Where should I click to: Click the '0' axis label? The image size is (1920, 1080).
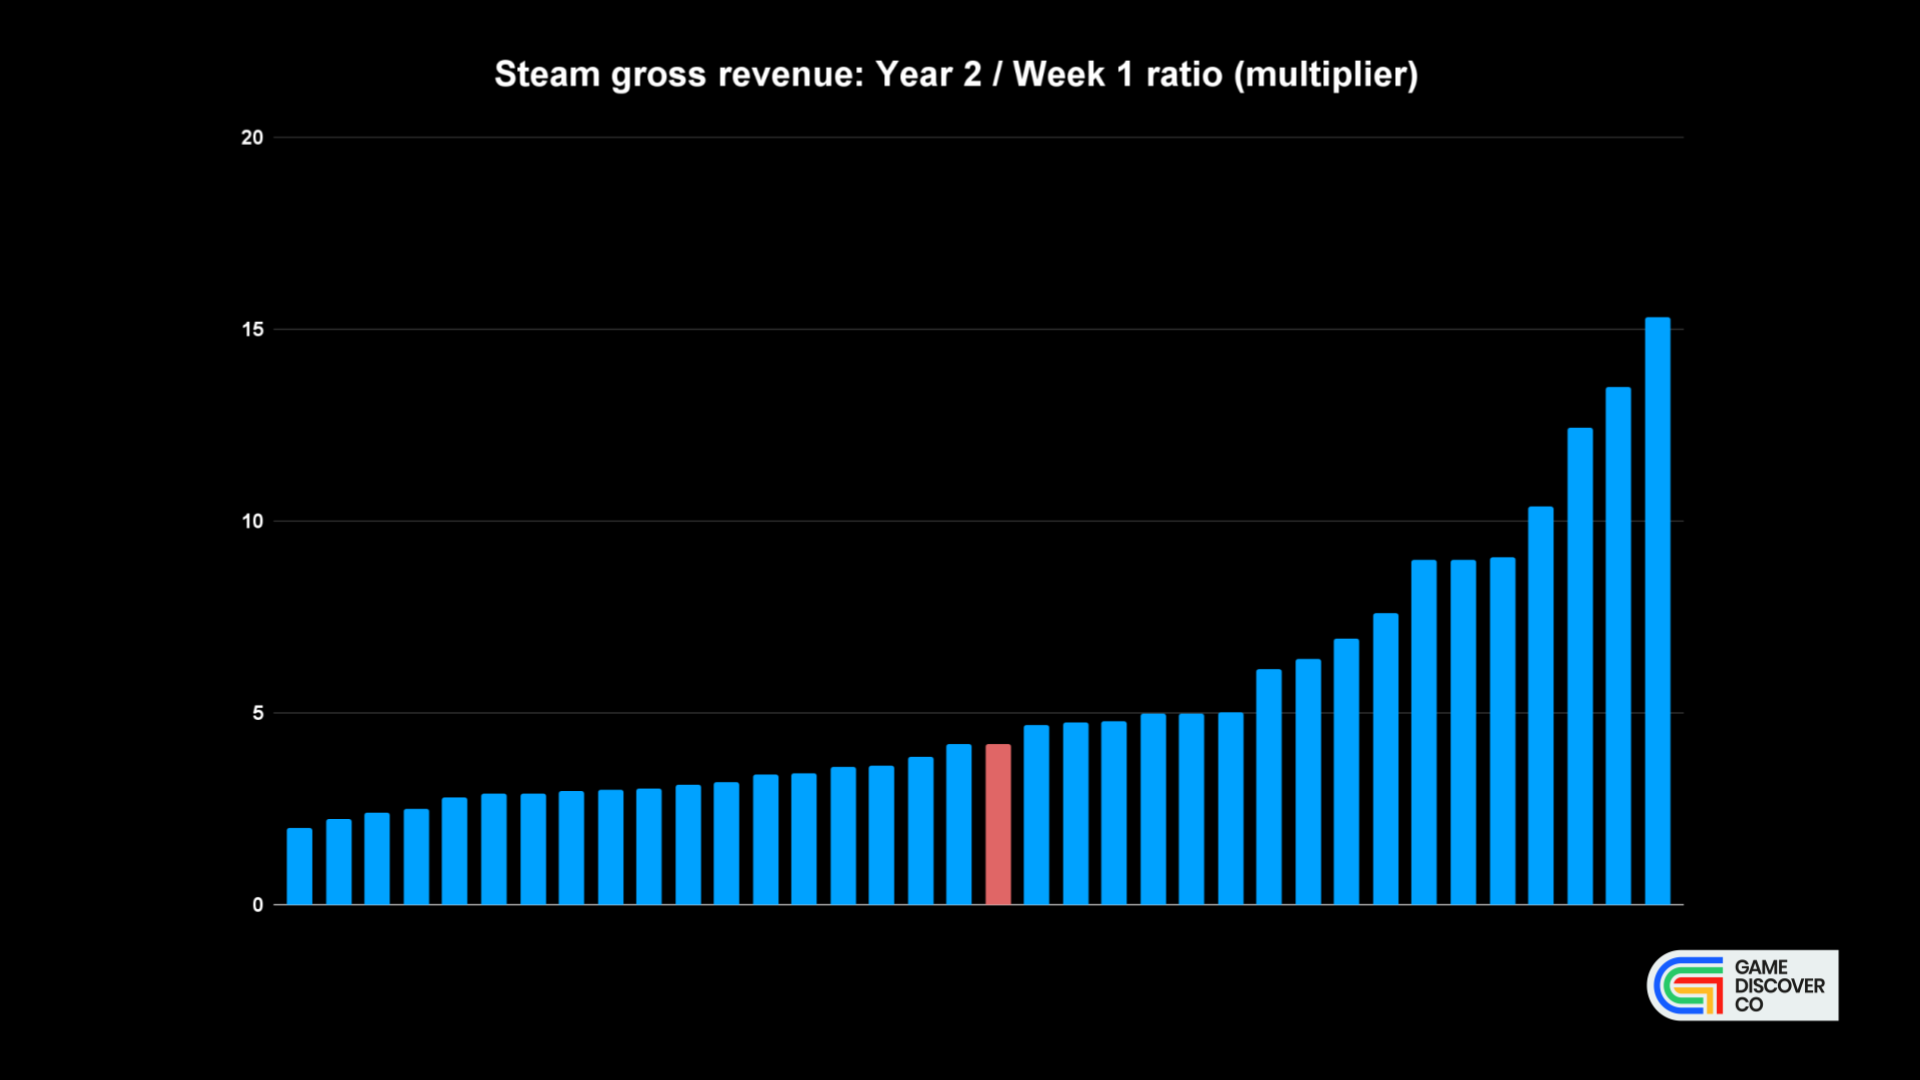[x=258, y=904]
